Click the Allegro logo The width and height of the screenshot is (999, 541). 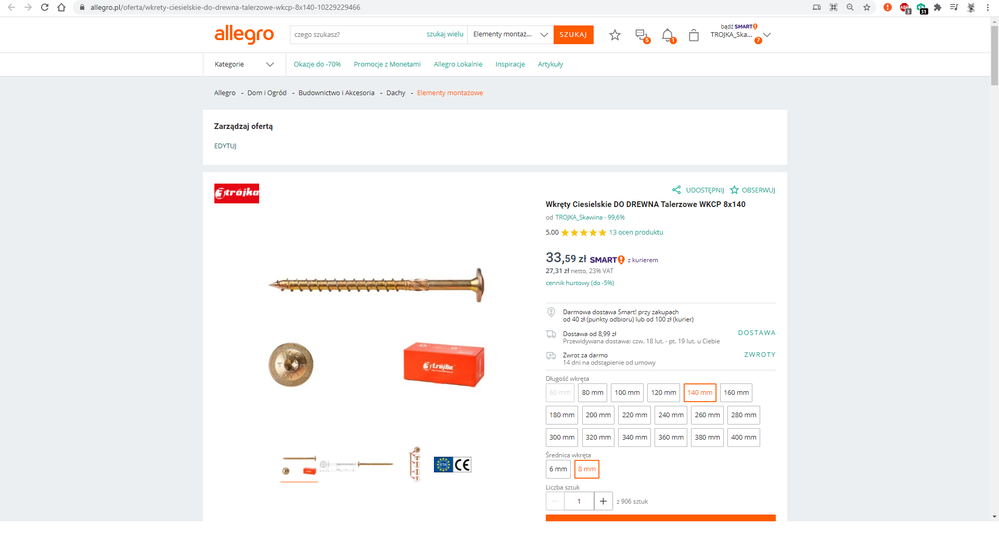point(244,34)
